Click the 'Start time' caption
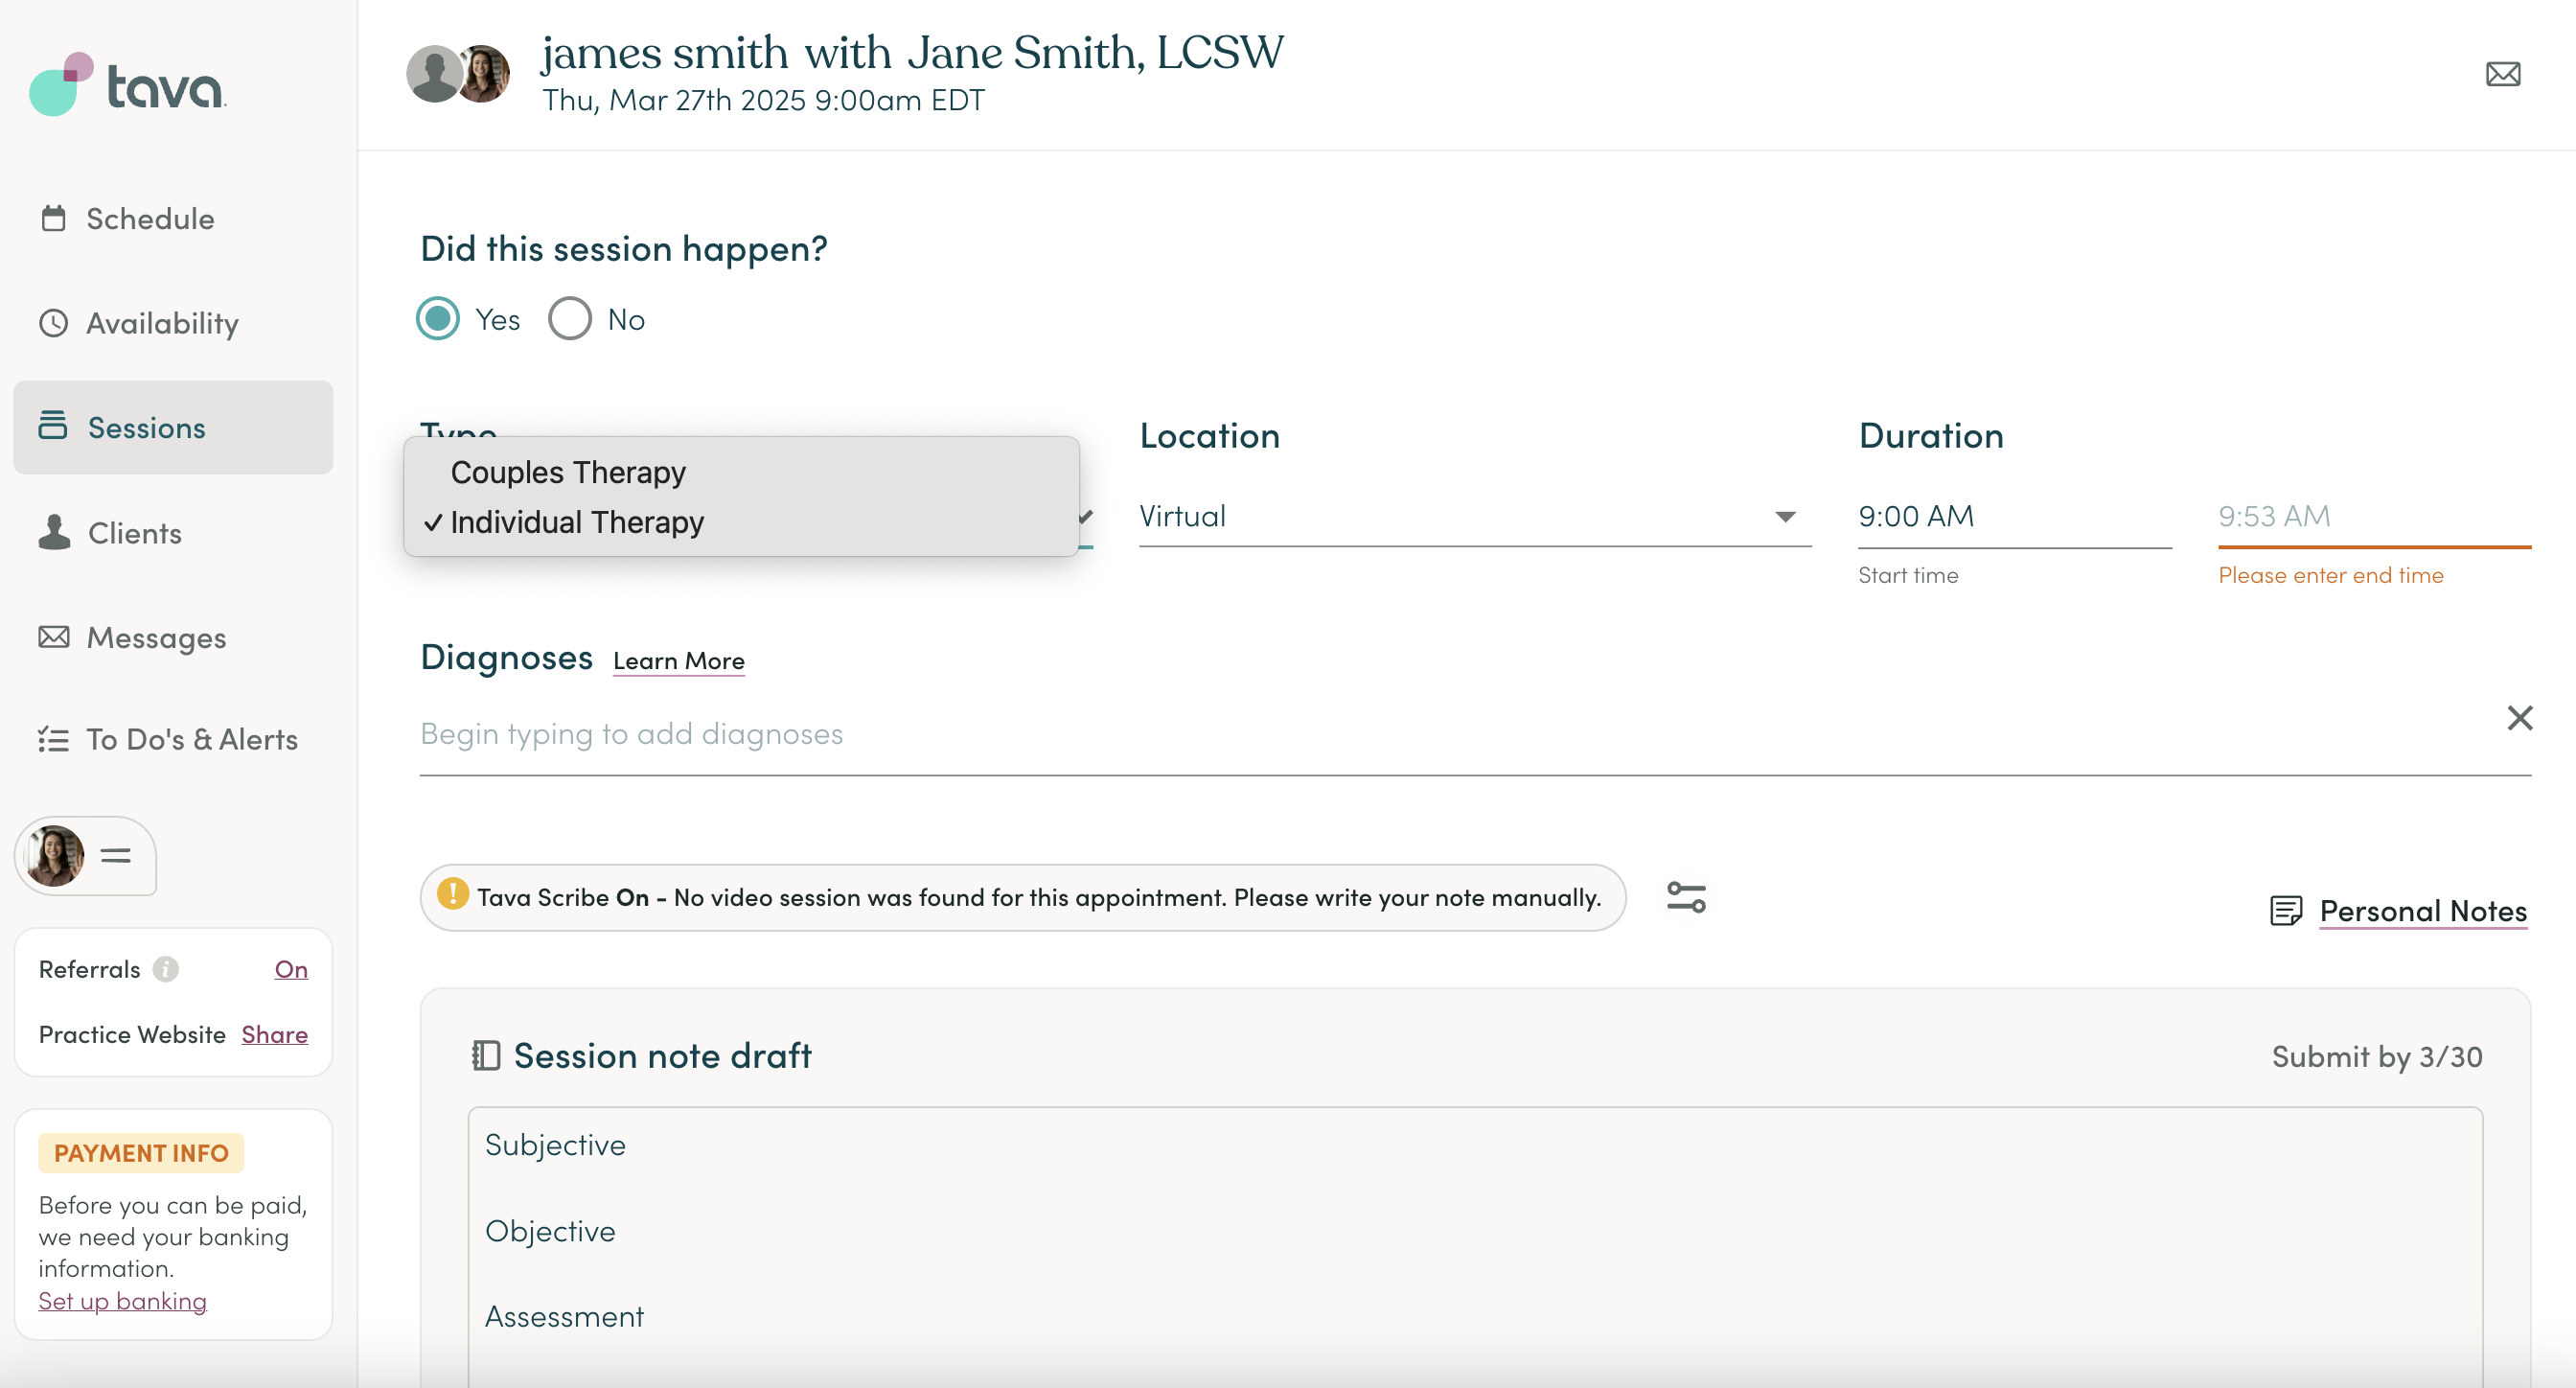This screenshot has height=1388, width=2576. click(1908, 575)
